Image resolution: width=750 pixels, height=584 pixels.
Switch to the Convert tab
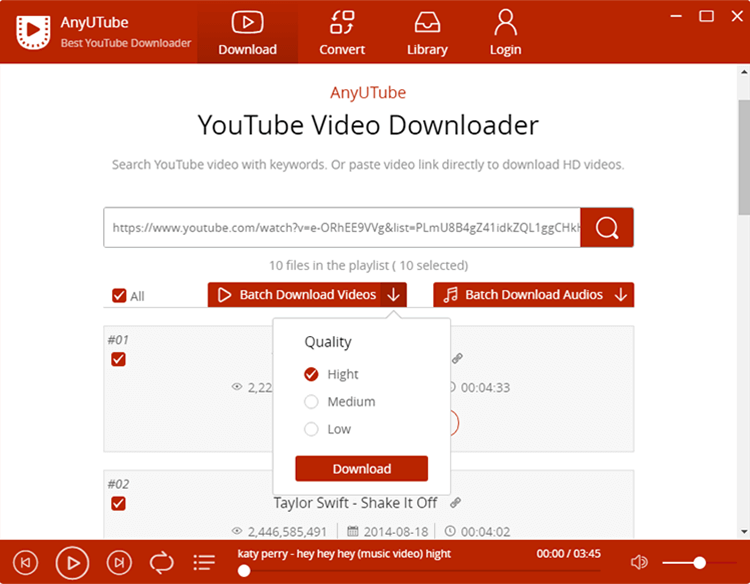click(342, 33)
